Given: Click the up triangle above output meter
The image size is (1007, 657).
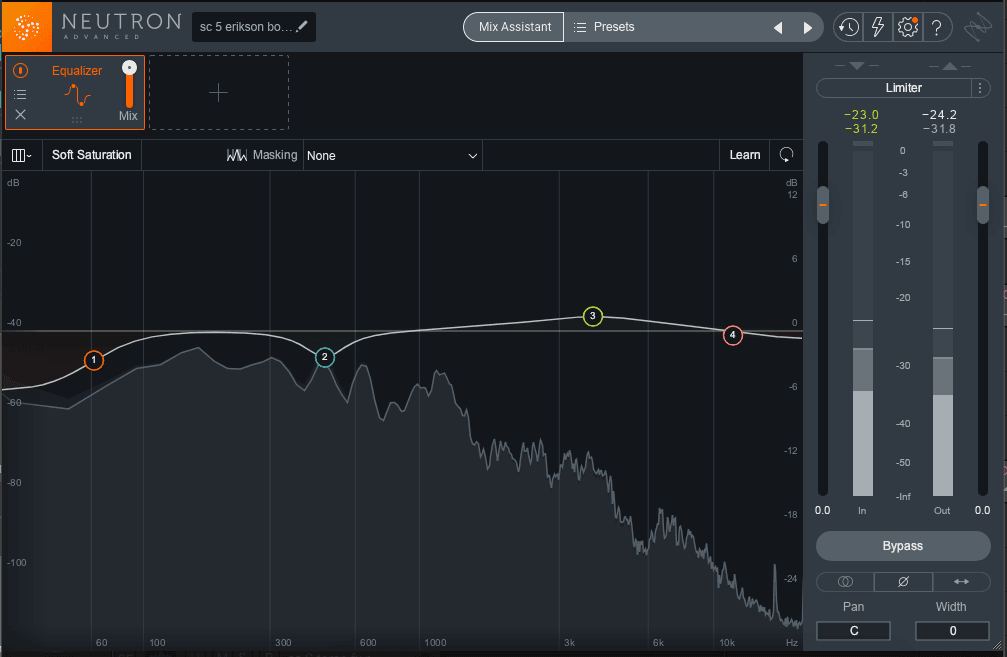Looking at the screenshot, I should (950, 66).
